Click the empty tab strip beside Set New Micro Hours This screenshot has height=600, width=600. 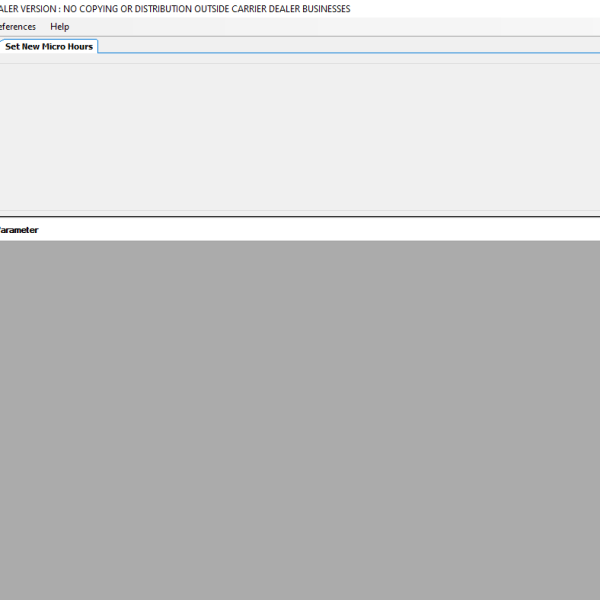coord(350,46)
